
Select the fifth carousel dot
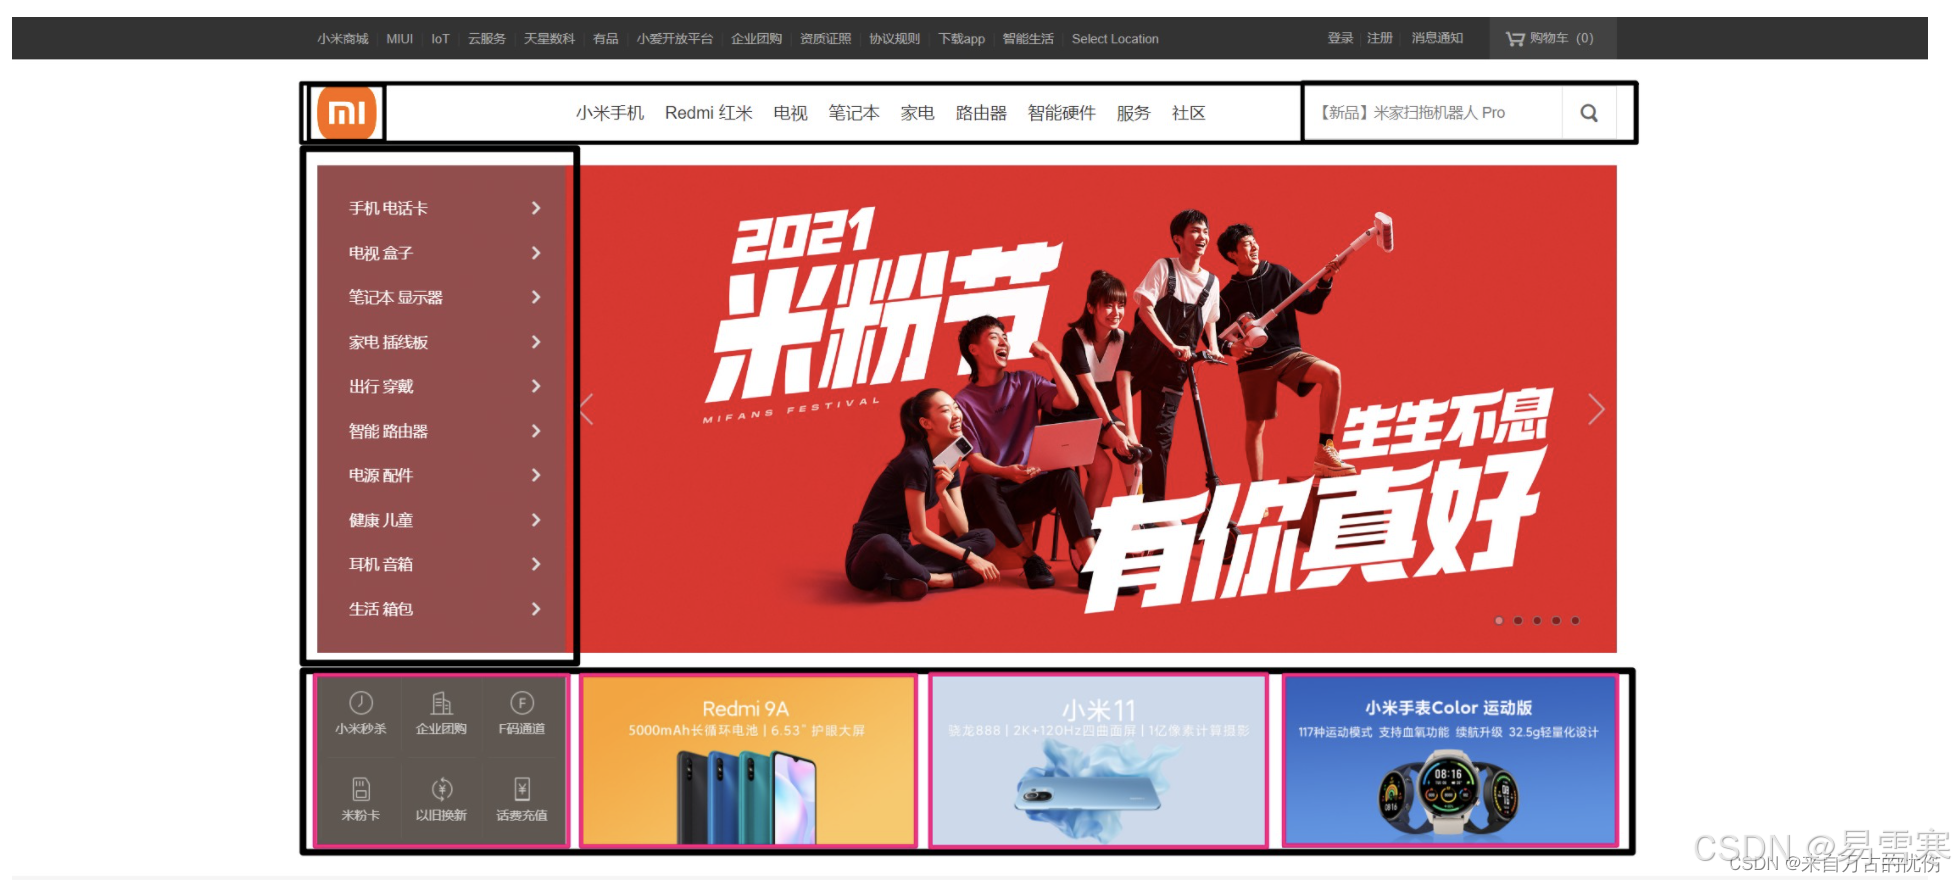(1575, 621)
